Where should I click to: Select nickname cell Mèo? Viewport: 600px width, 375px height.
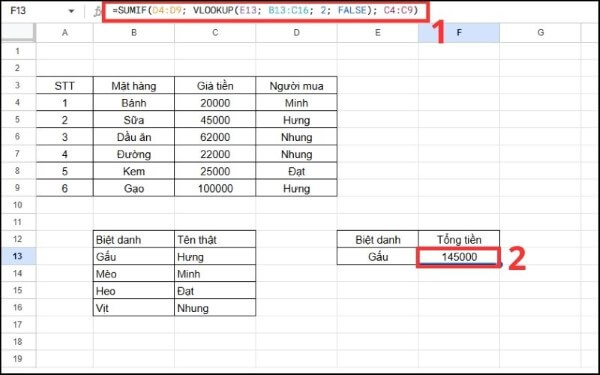[x=134, y=274]
